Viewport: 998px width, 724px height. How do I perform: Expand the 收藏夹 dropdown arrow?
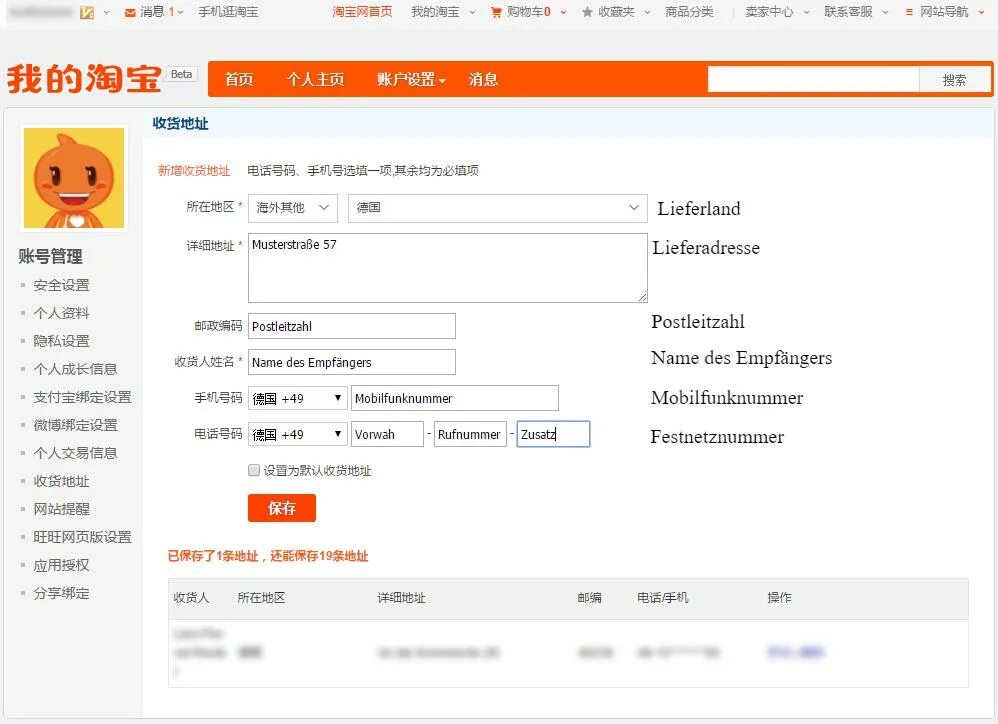point(647,12)
